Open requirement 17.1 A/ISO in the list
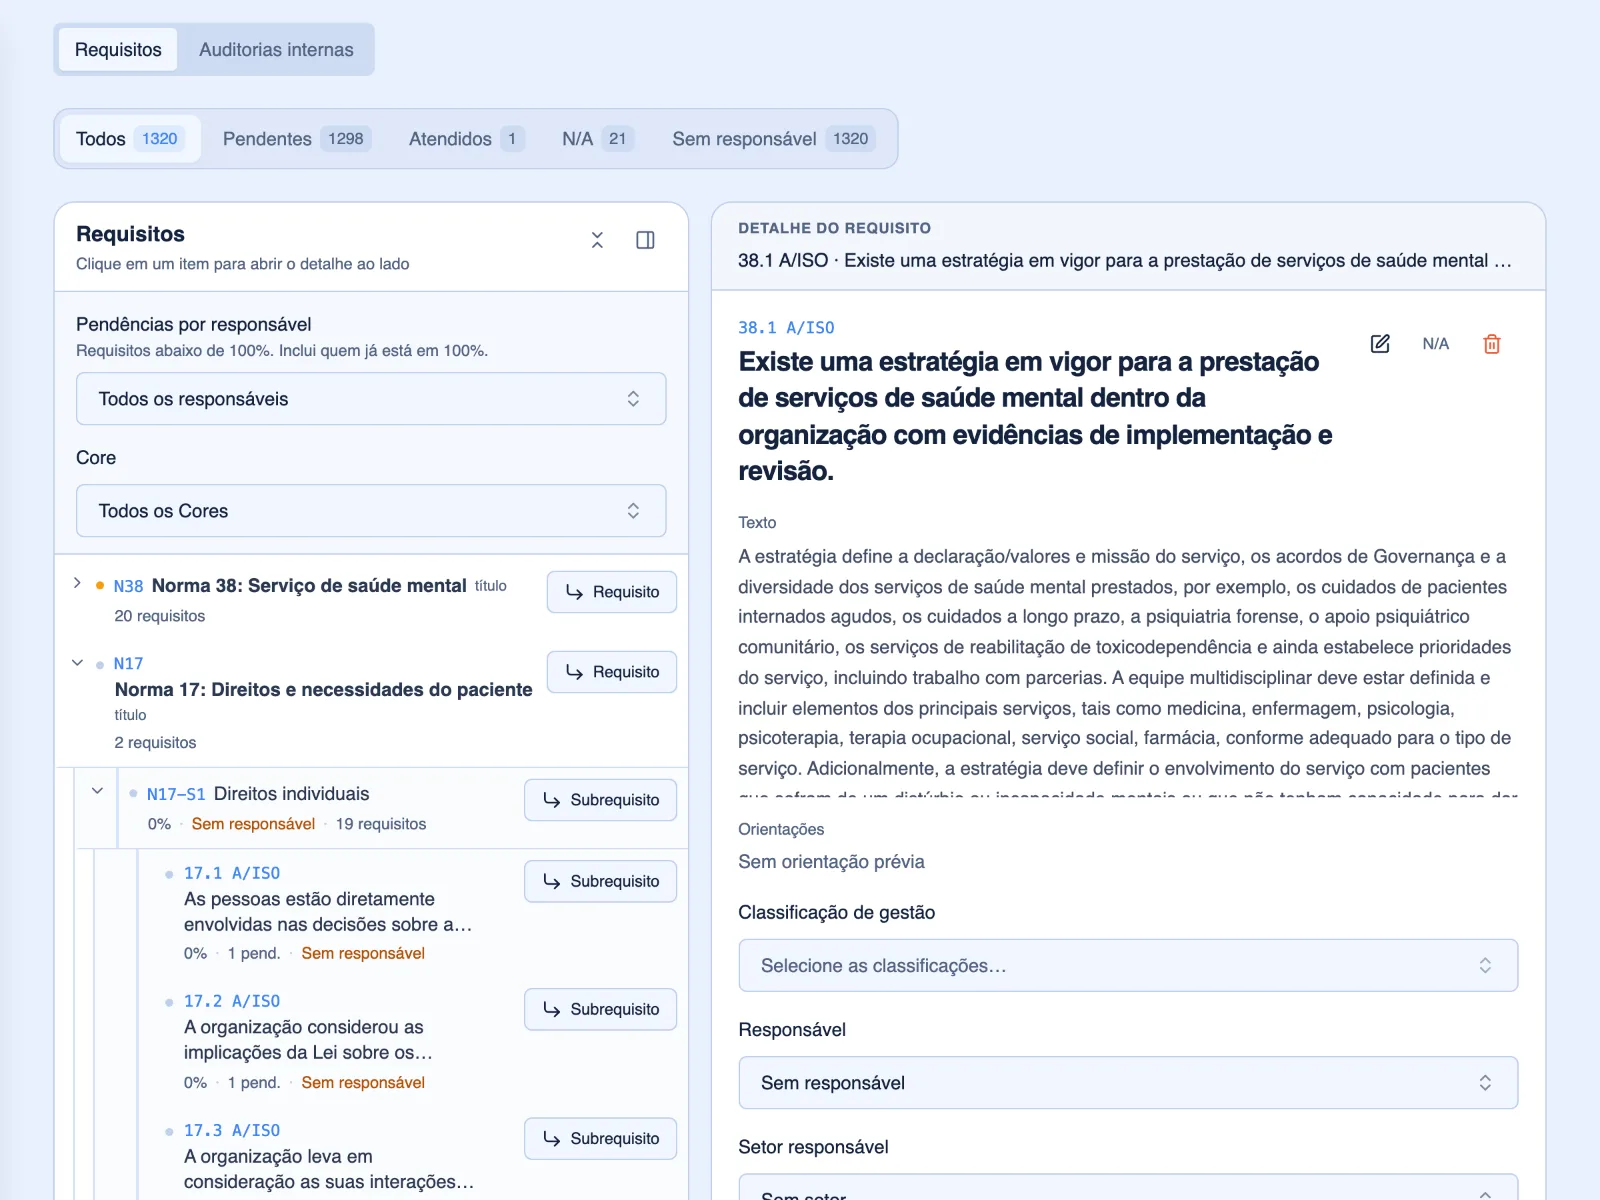The image size is (1600, 1200). tap(328, 912)
